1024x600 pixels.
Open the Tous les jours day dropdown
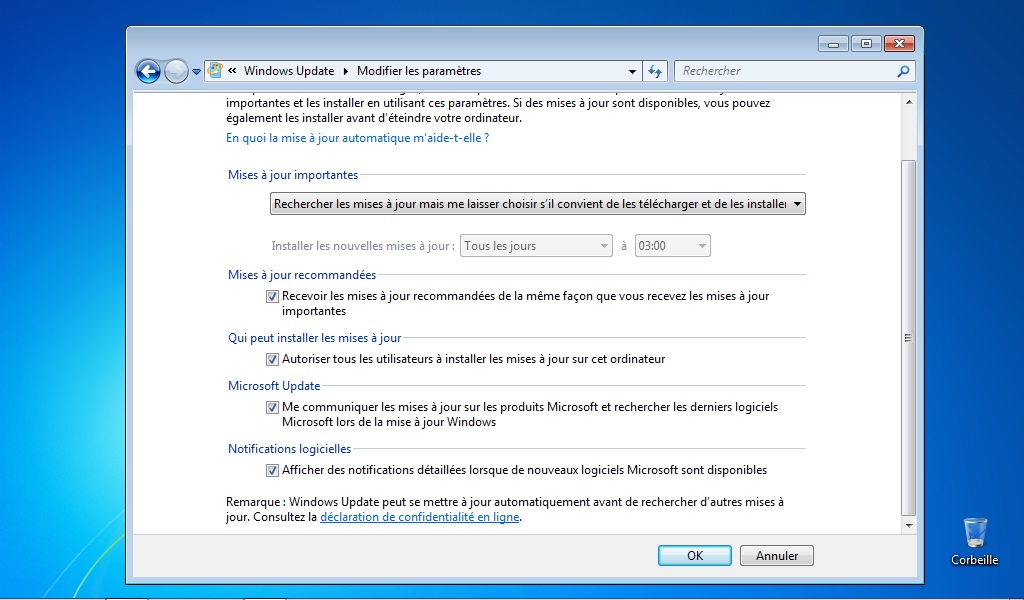click(536, 245)
